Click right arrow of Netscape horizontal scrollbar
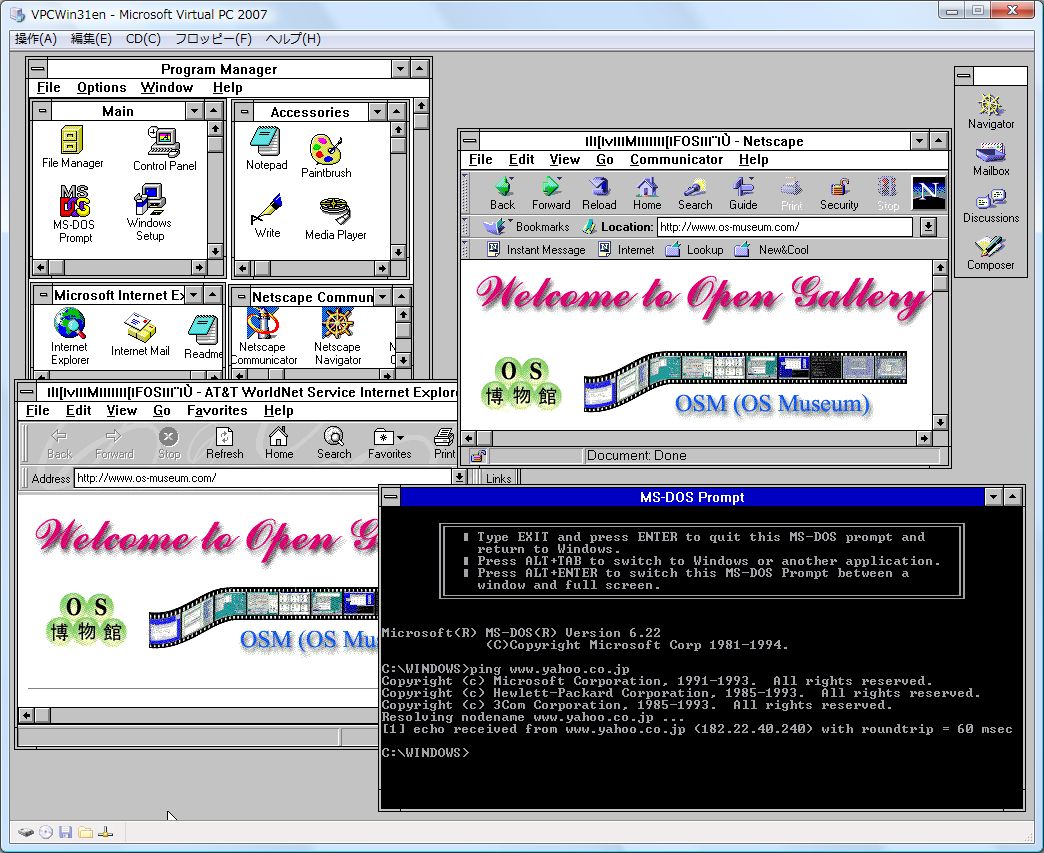Image resolution: width=1044 pixels, height=853 pixels. pos(923,438)
